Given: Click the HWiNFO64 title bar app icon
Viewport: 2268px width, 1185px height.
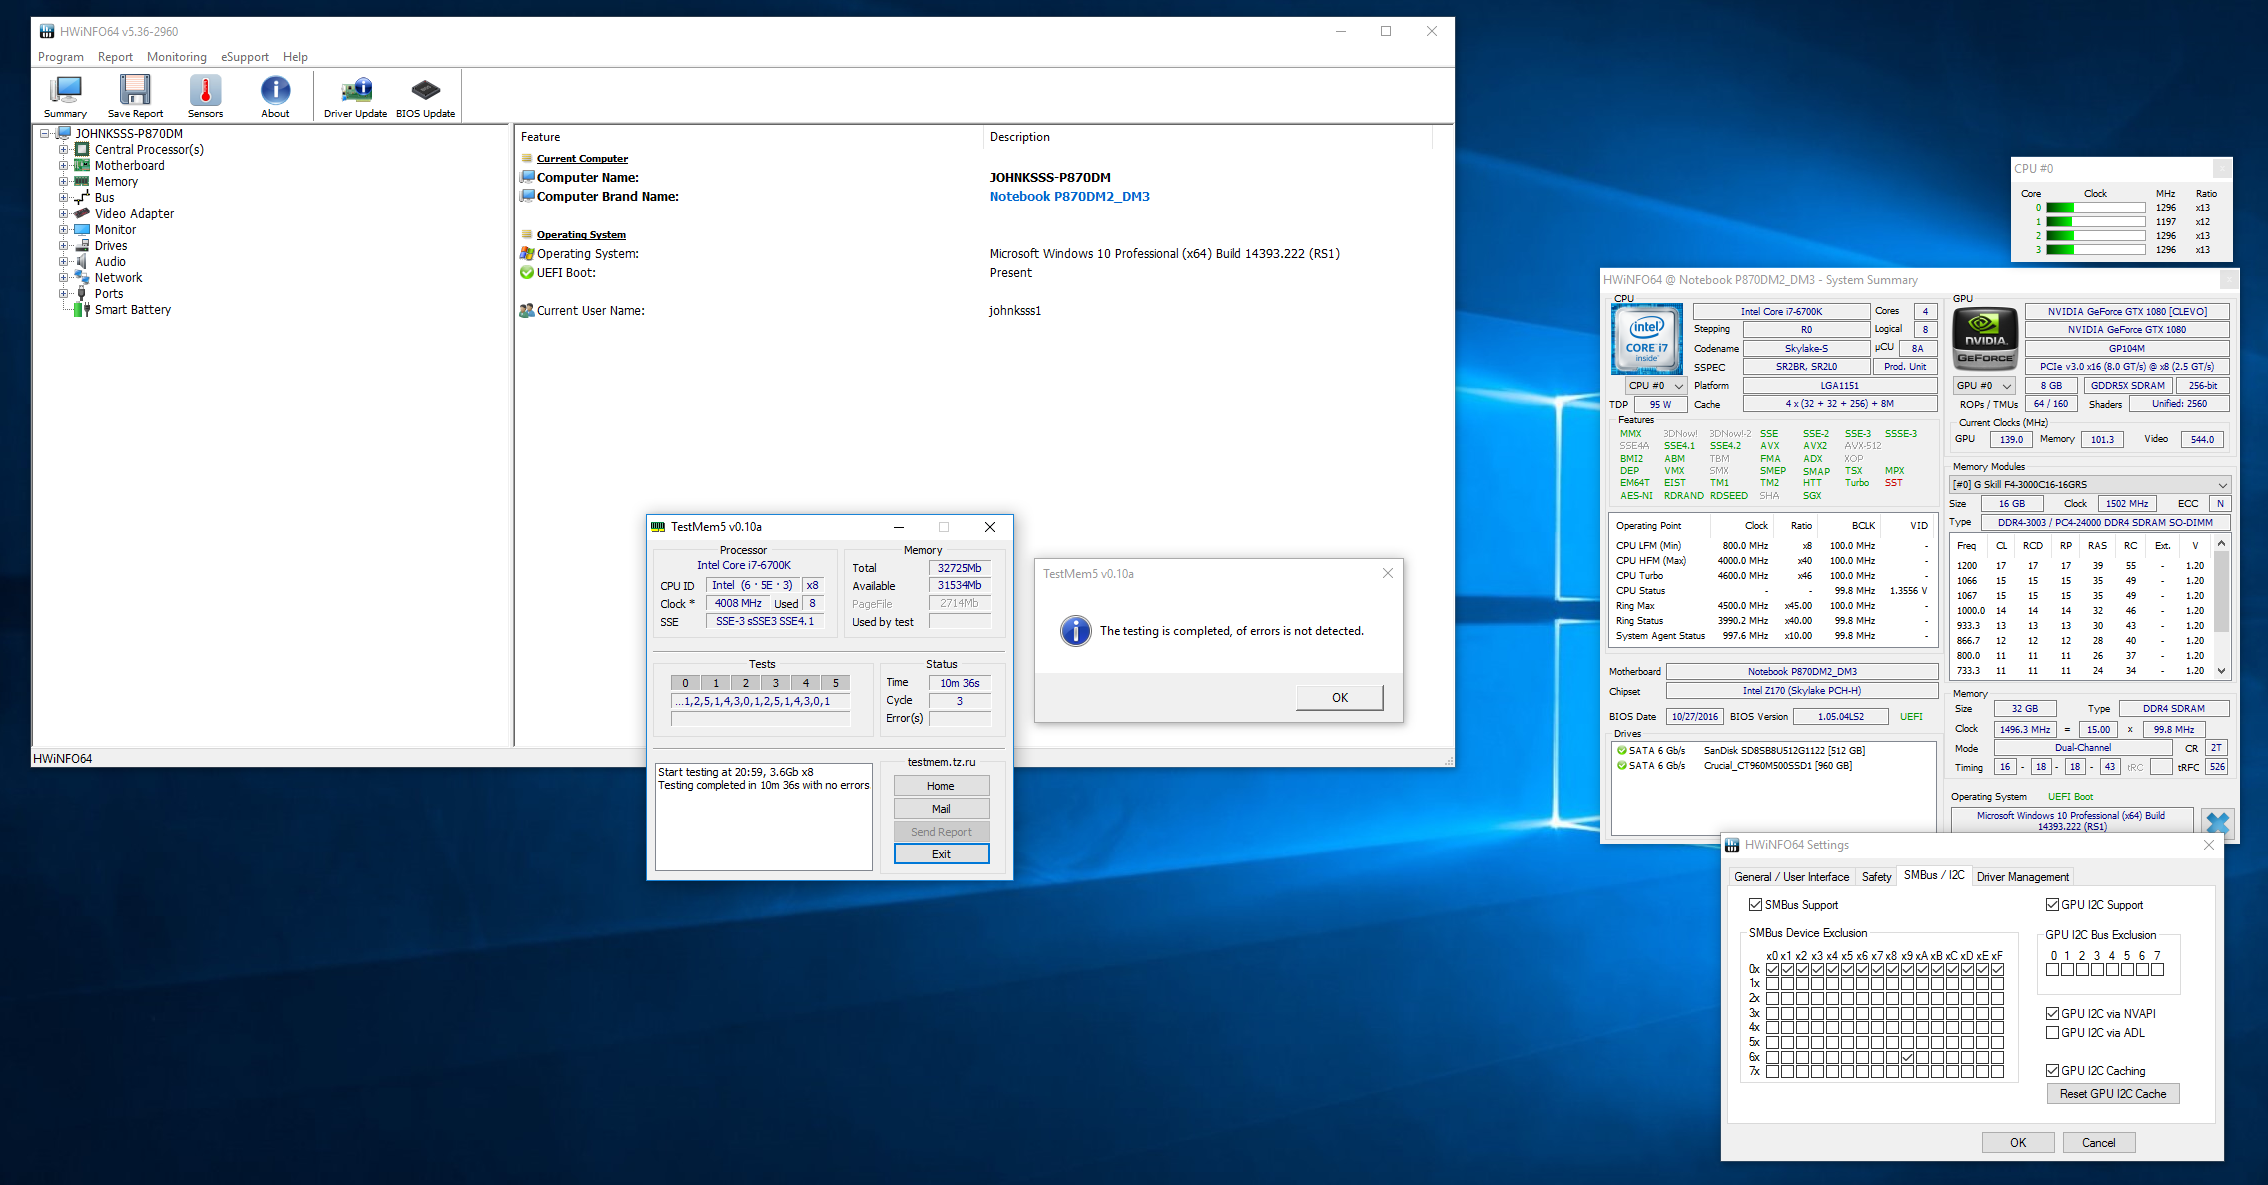Looking at the screenshot, I should 47,31.
